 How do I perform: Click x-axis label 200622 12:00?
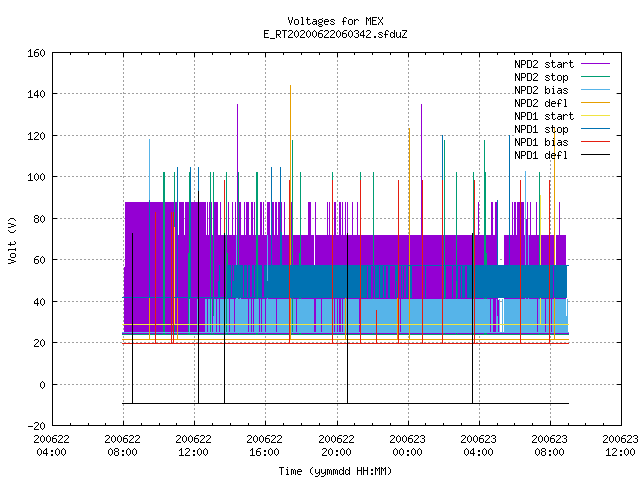pos(193,446)
